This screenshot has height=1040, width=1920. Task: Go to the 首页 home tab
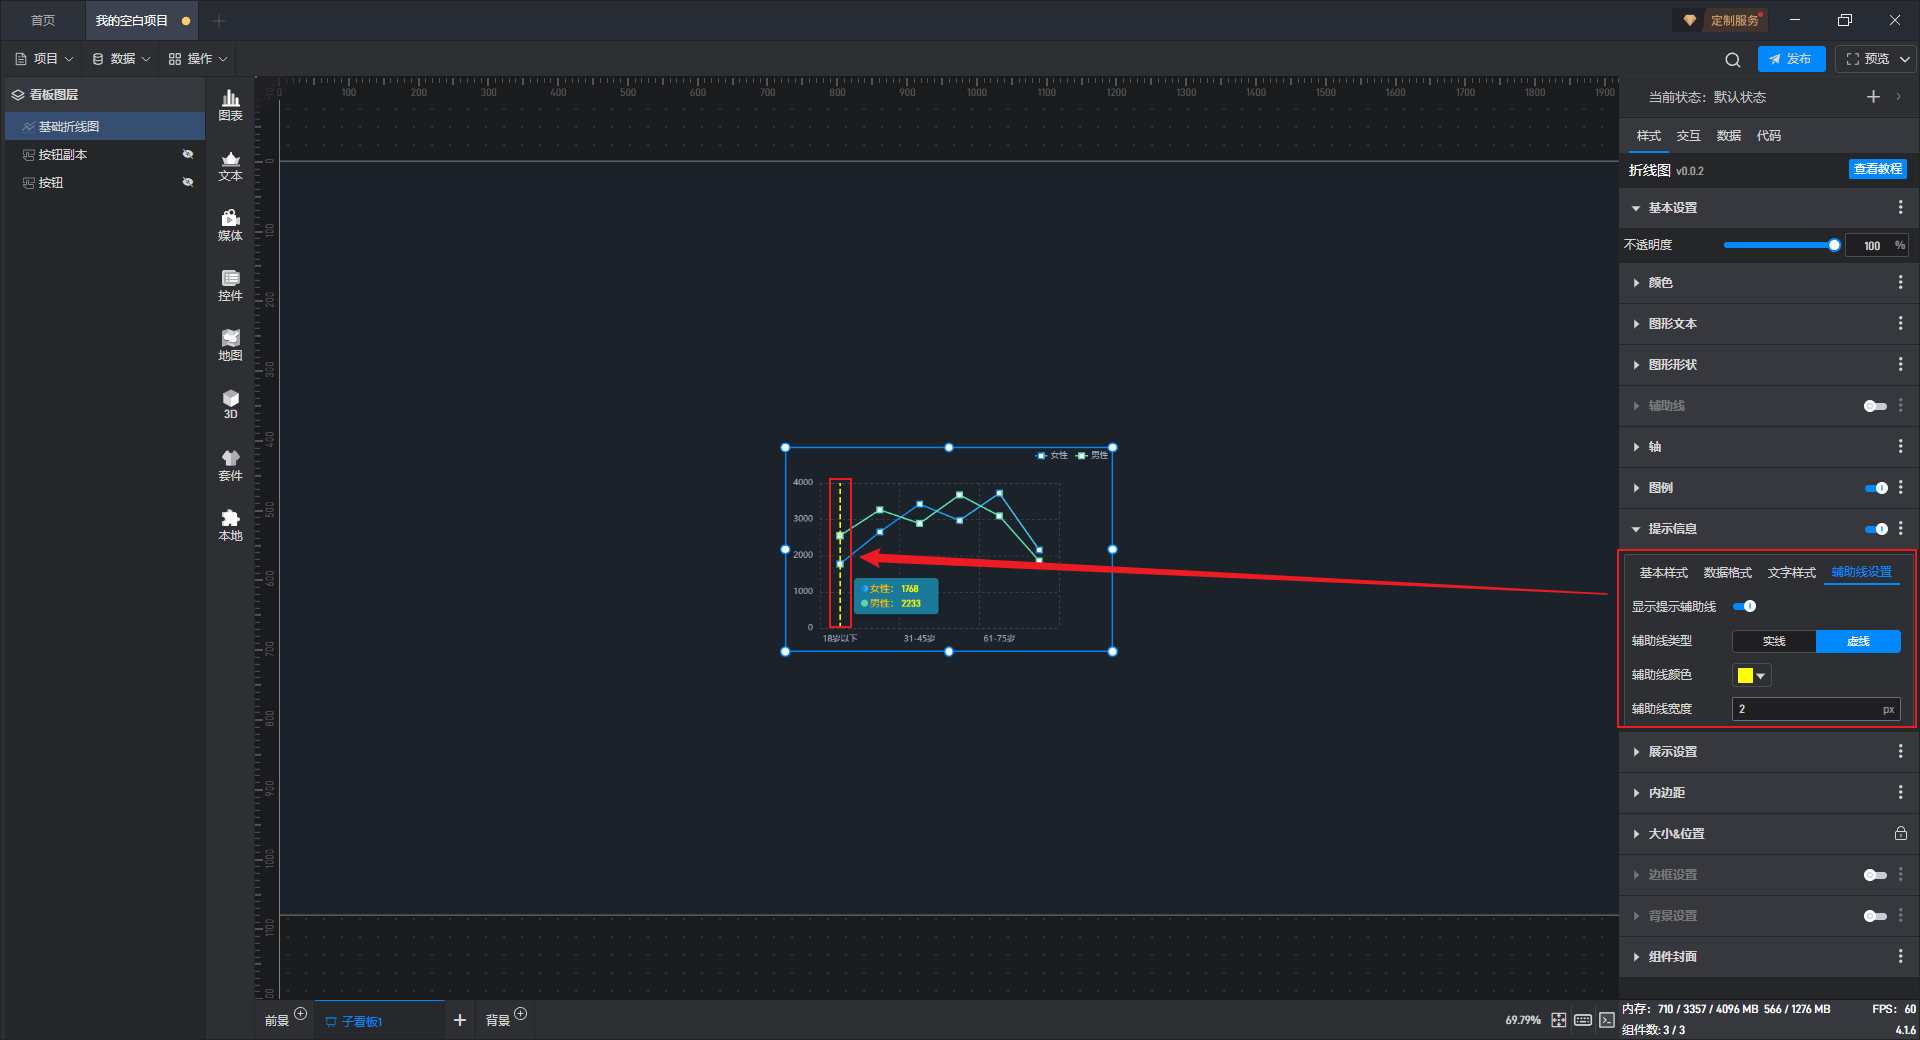point(43,20)
